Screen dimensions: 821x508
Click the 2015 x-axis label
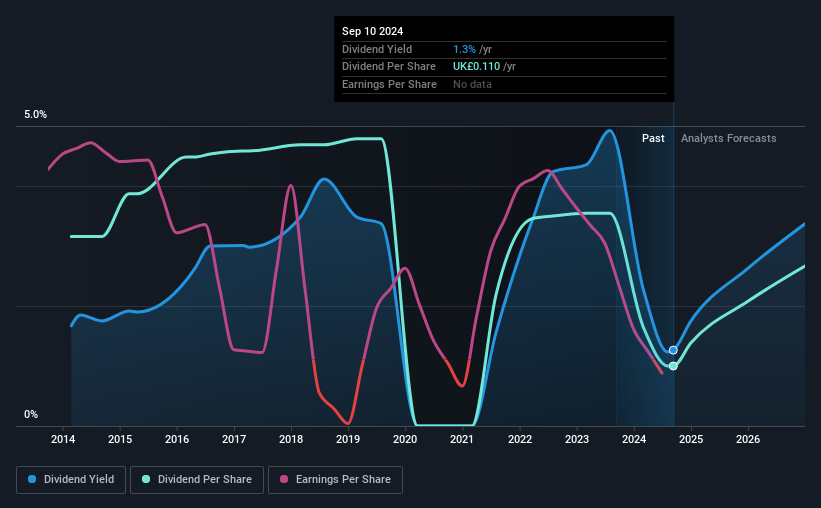click(120, 439)
